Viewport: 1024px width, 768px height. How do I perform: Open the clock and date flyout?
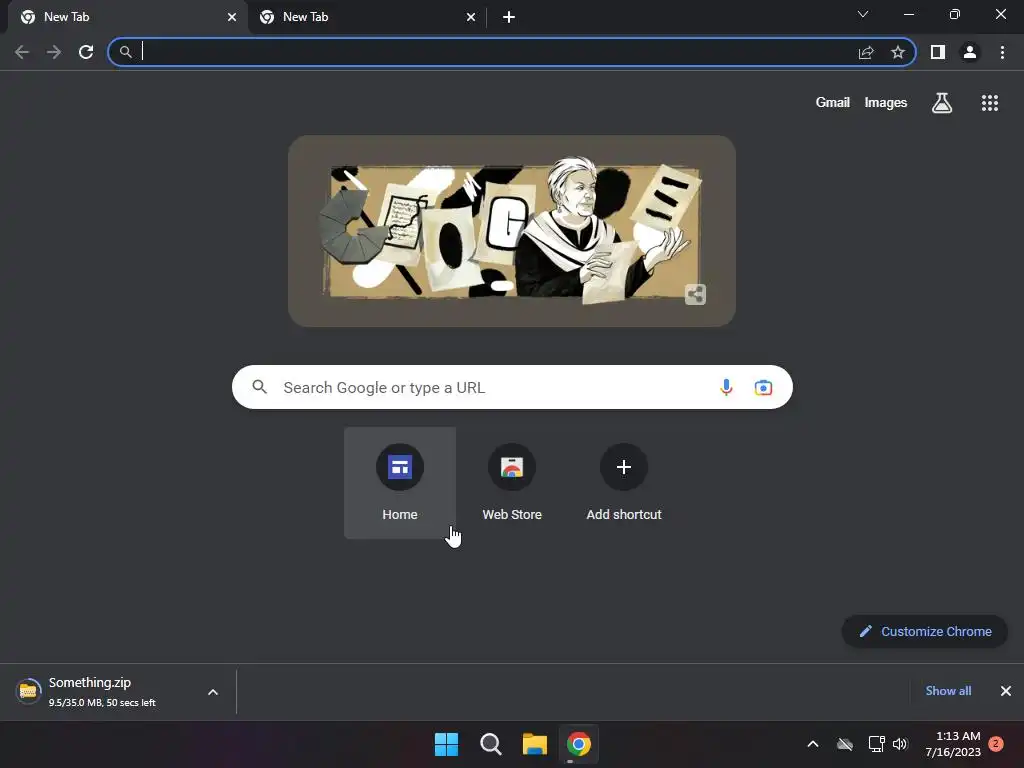coord(953,744)
